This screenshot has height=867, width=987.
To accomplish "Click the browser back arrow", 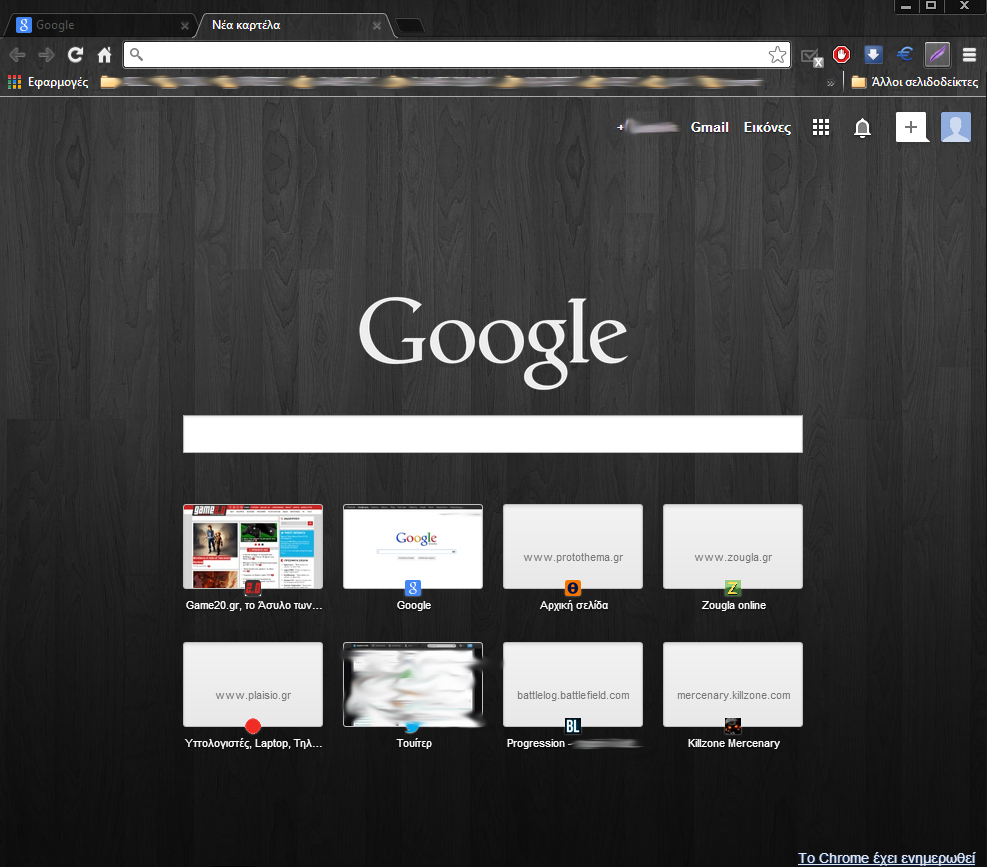I will click(x=17, y=55).
